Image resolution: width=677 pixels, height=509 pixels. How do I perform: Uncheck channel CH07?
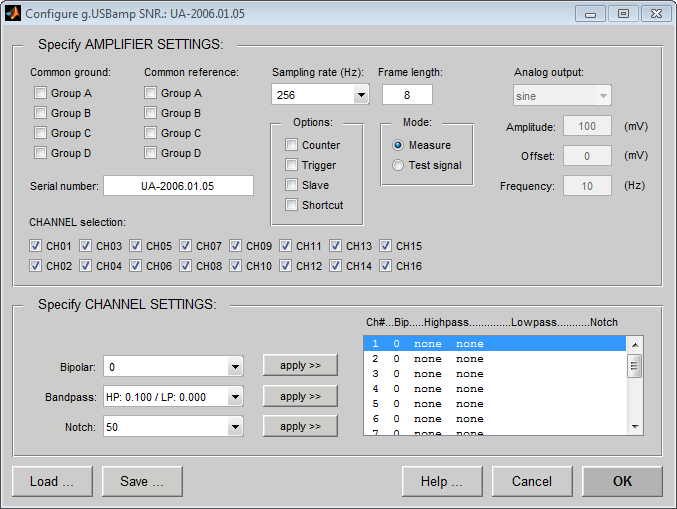tap(185, 246)
